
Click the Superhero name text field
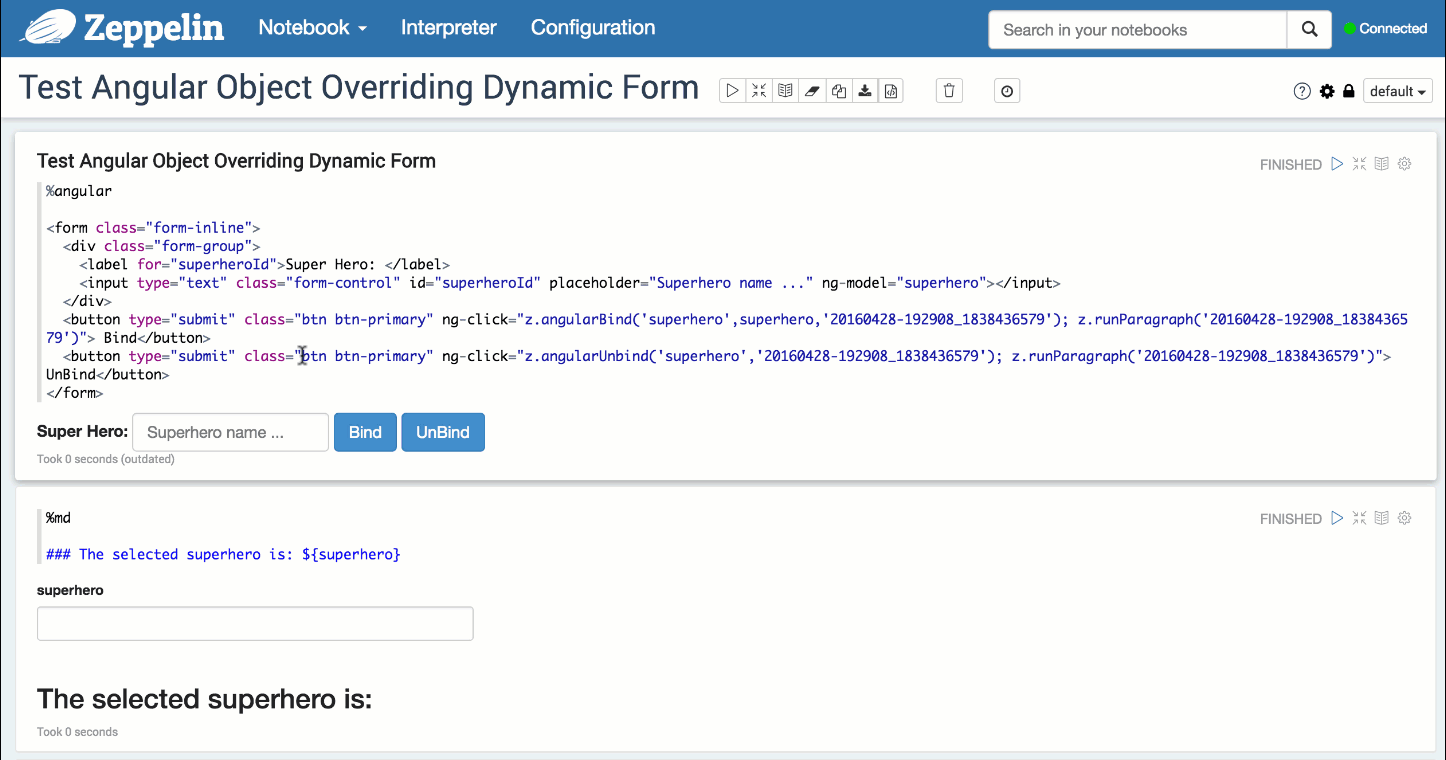(x=230, y=432)
